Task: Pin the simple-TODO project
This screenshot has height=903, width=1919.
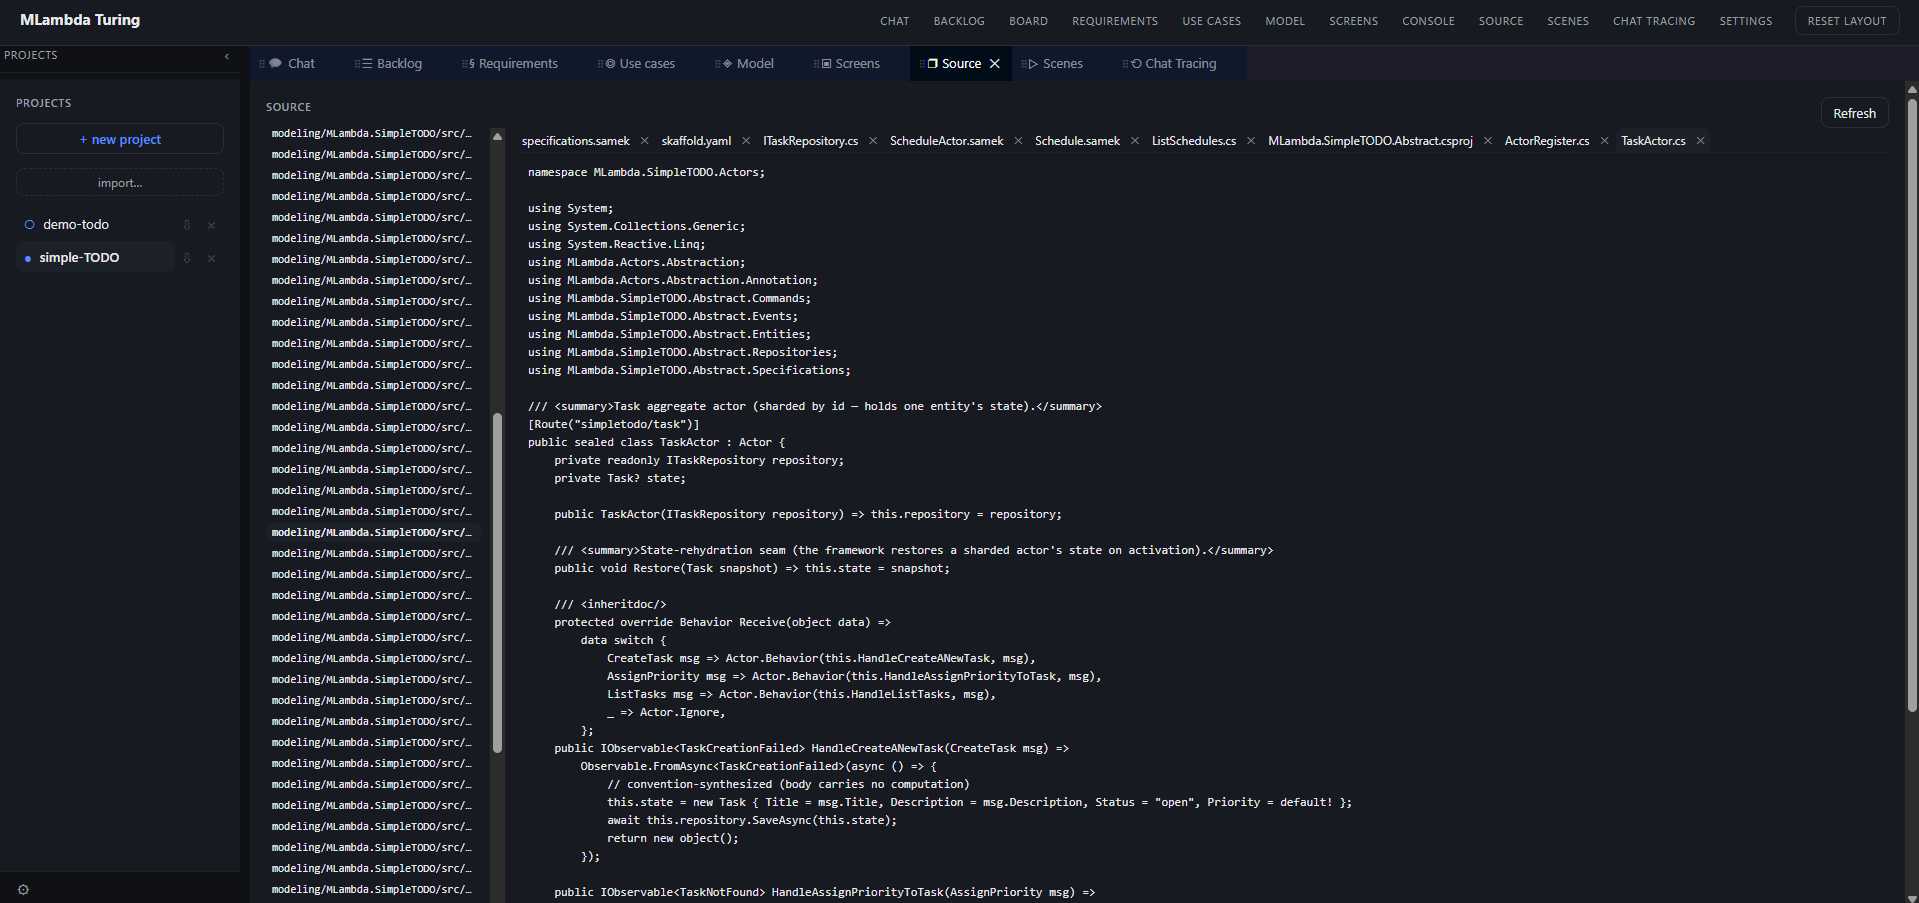Action: [x=187, y=258]
